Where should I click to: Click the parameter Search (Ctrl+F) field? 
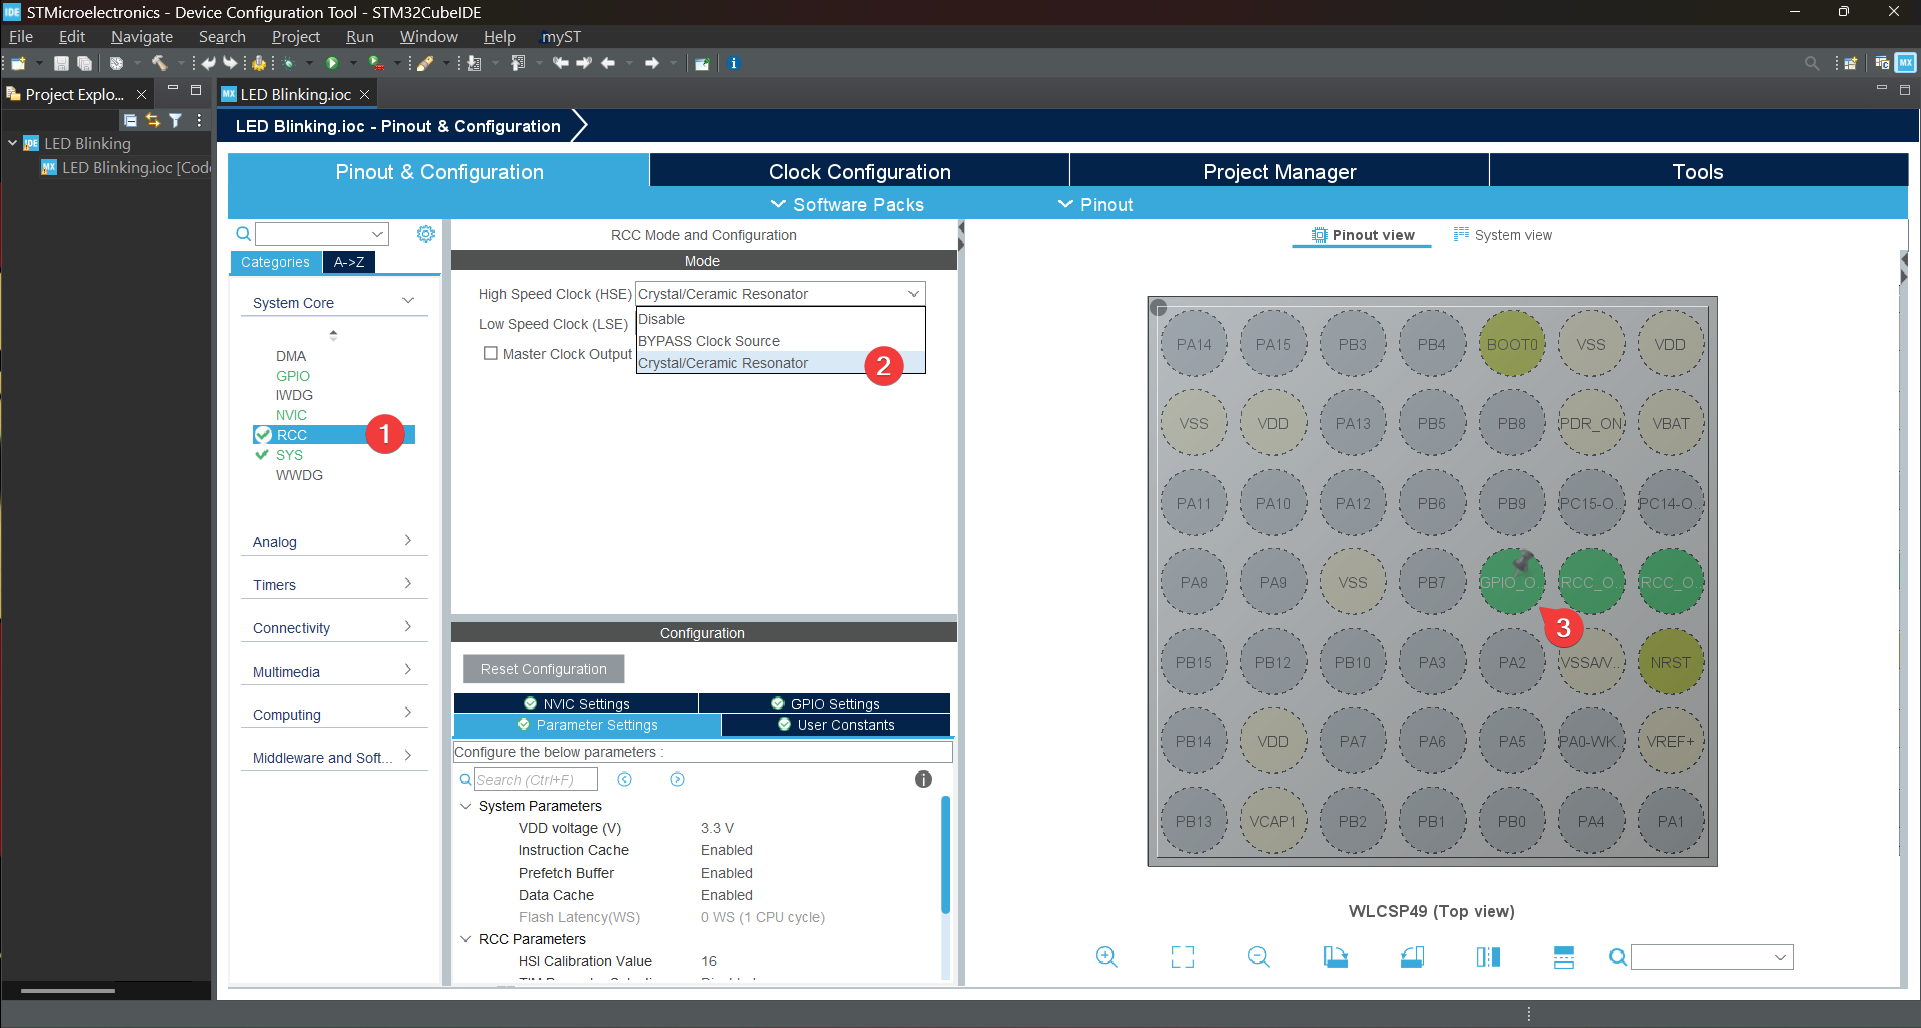point(535,779)
